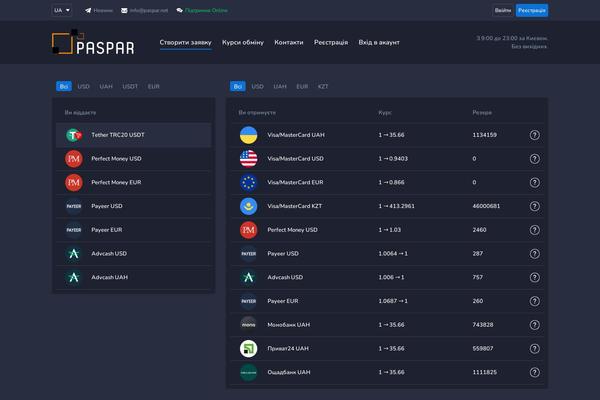The image size is (600, 400).
Task: Open help for Advcash USD receive row
Action: point(535,278)
